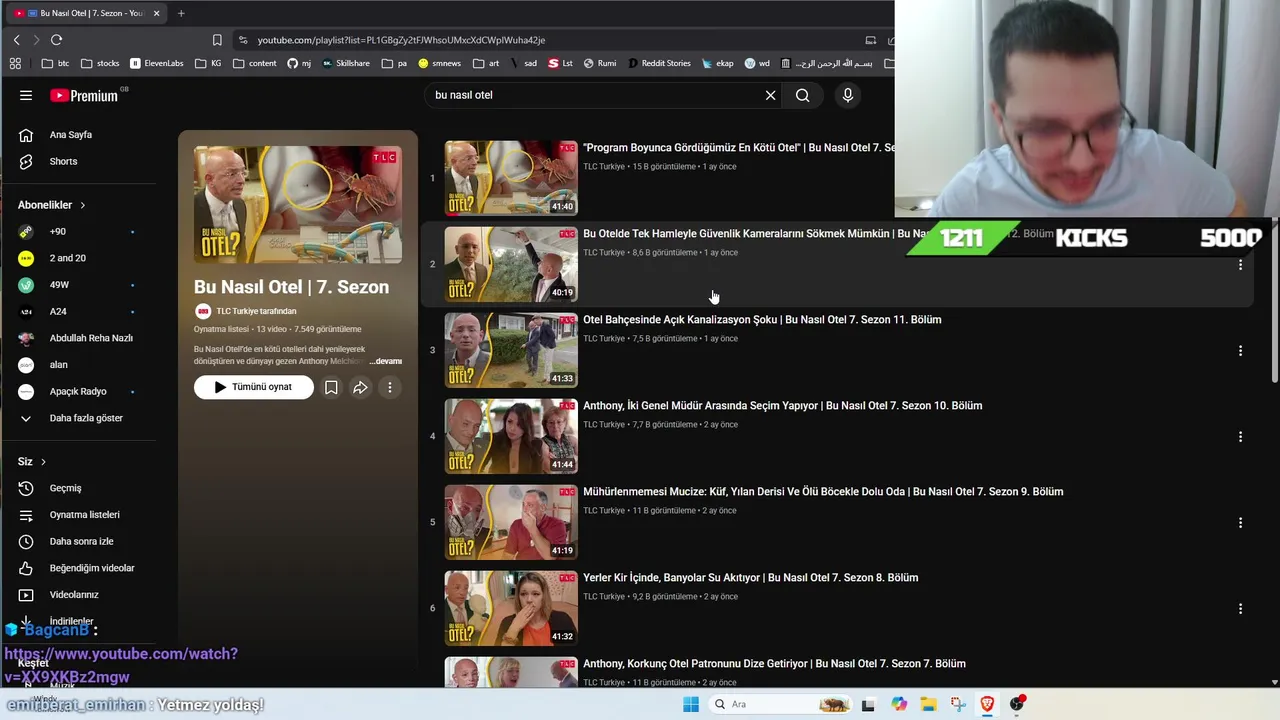Open the btc bookmarks folder
This screenshot has width=1280, height=720.
(x=56, y=63)
